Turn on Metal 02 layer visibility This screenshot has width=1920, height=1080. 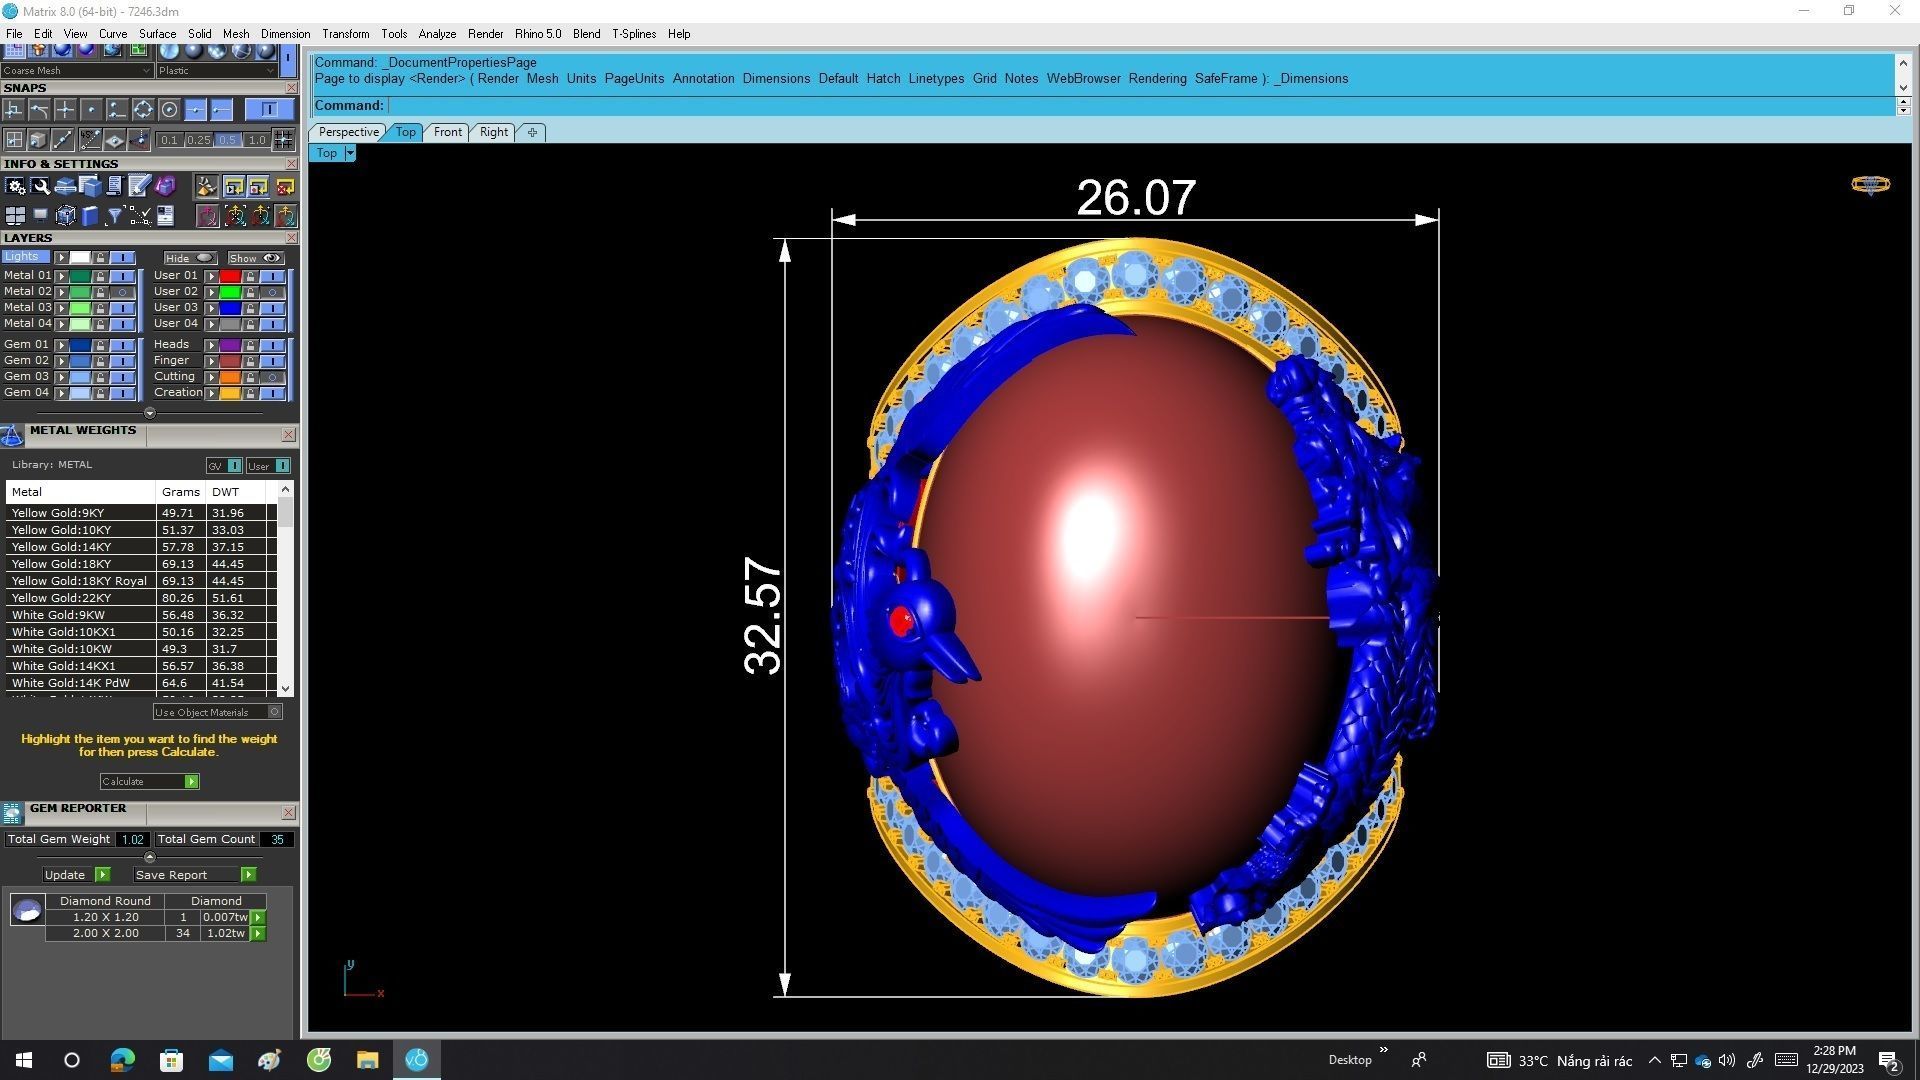pyautogui.click(x=122, y=292)
